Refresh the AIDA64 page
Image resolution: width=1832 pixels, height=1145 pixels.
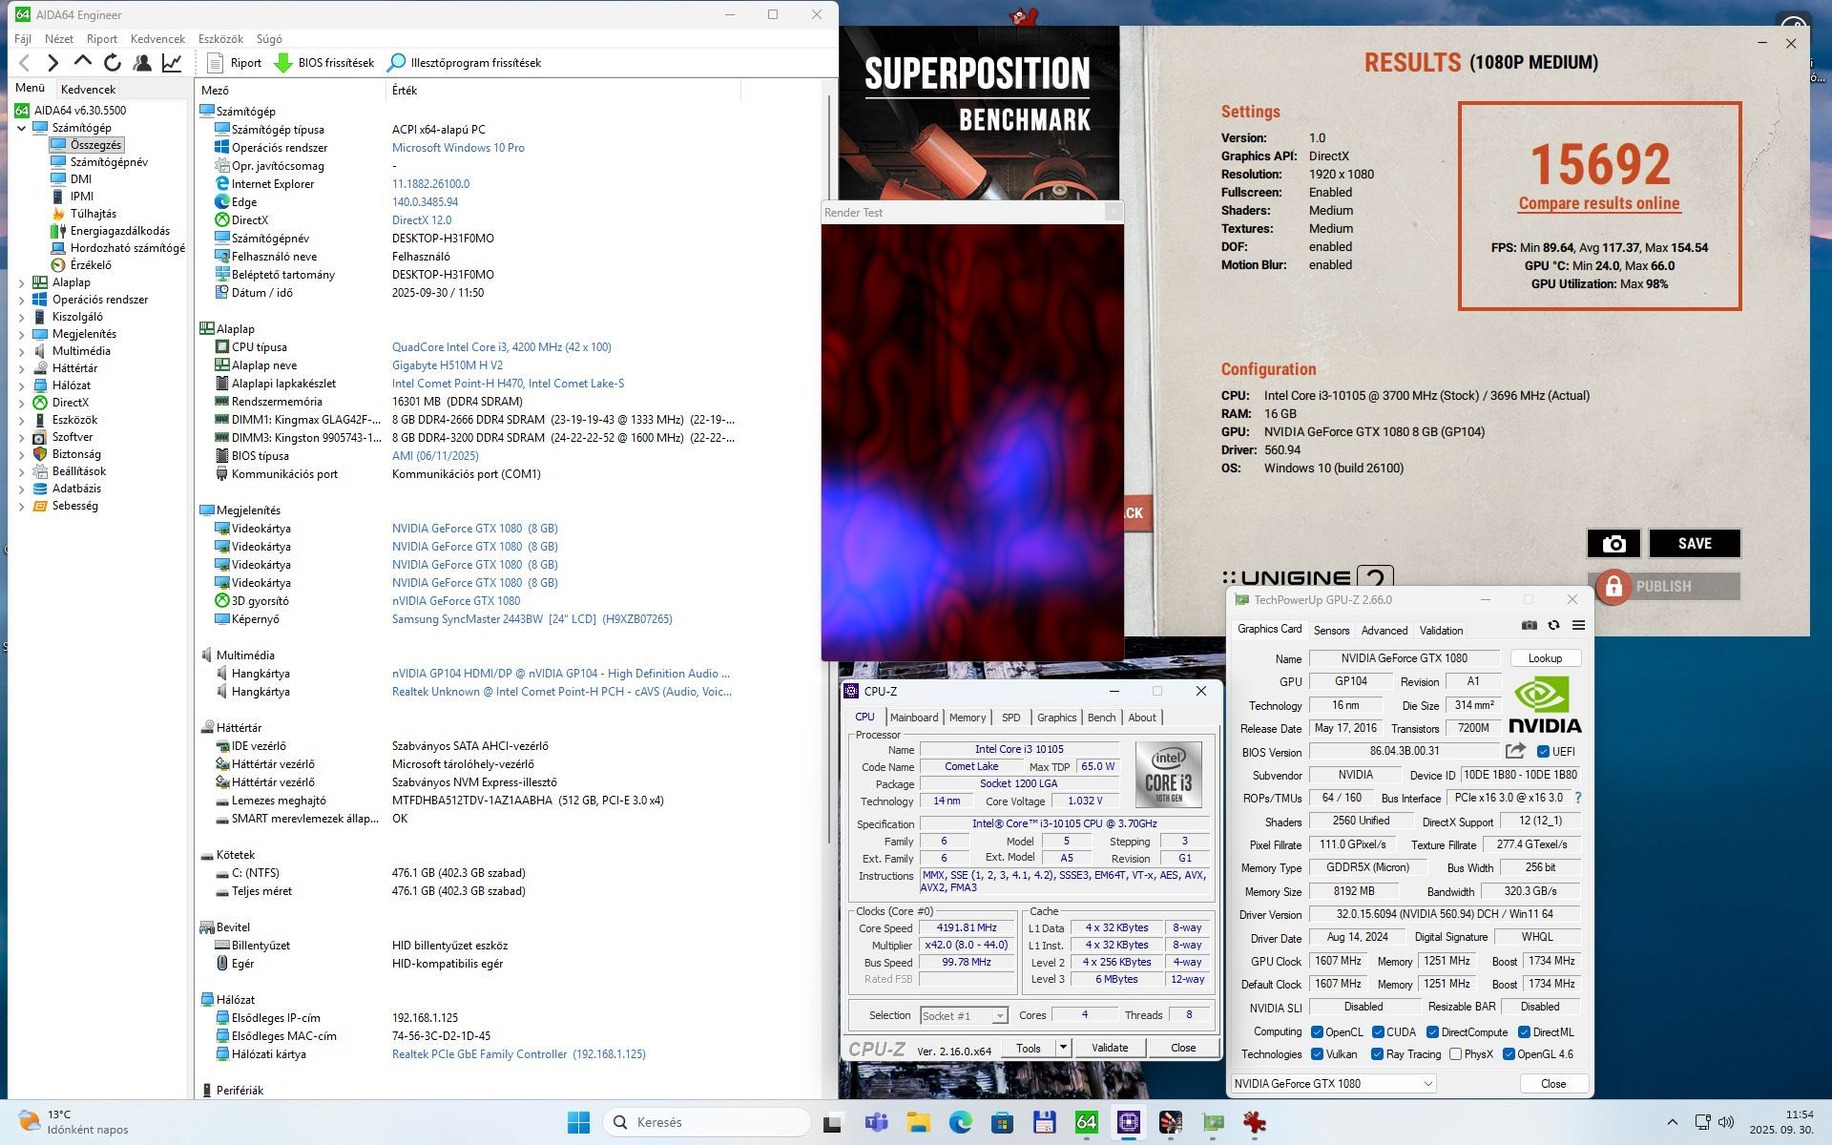click(x=112, y=63)
